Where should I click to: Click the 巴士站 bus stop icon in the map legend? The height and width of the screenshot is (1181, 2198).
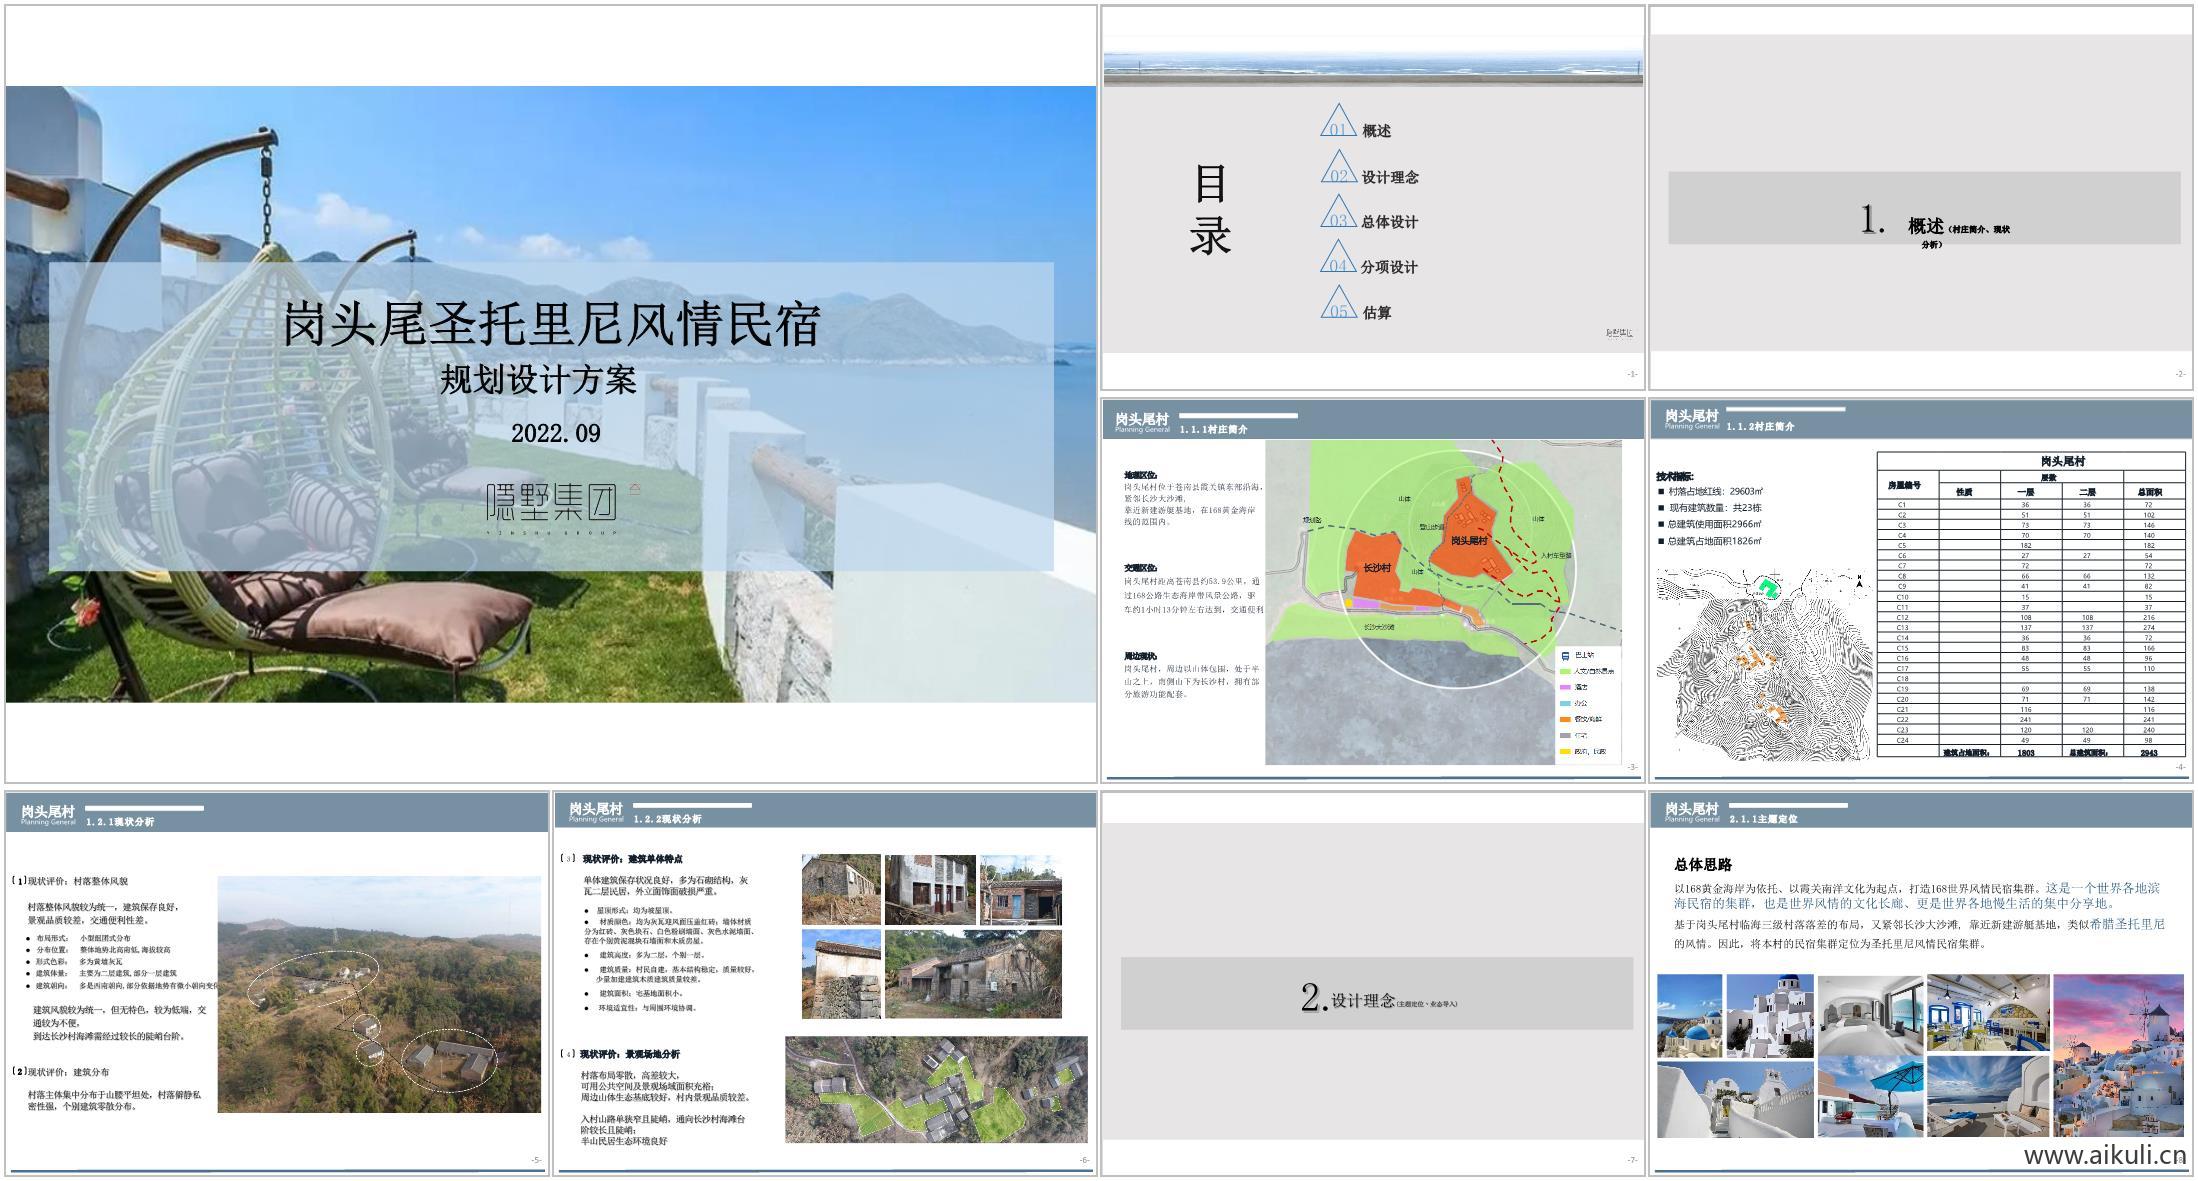(1564, 656)
